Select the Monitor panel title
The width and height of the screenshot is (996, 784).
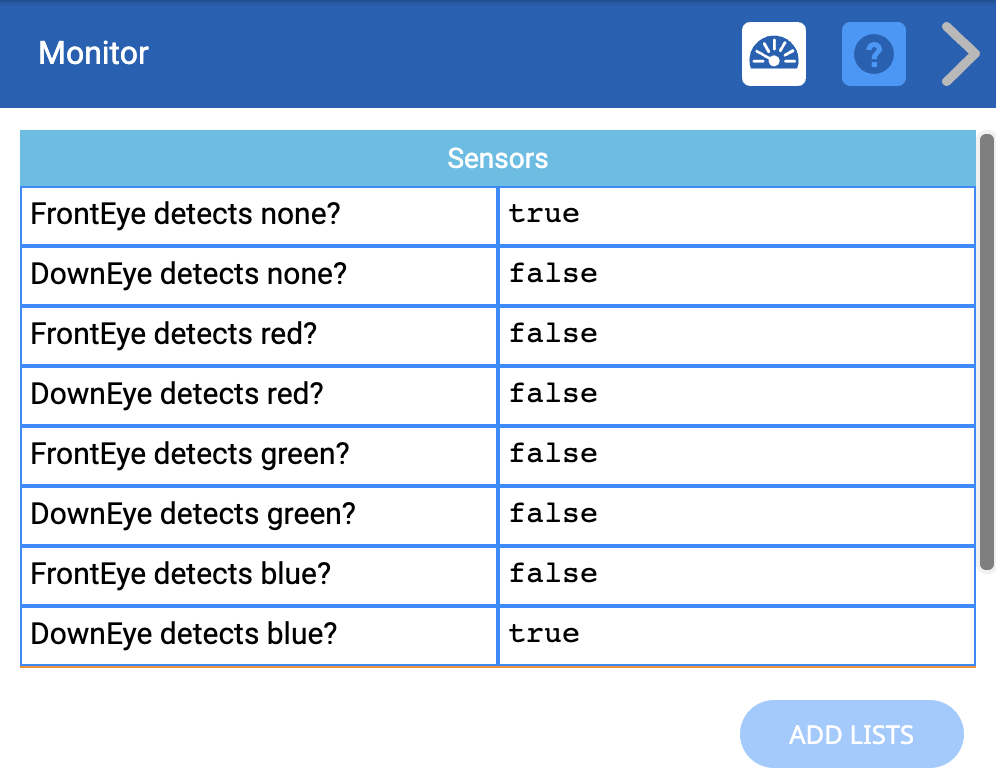tap(93, 53)
